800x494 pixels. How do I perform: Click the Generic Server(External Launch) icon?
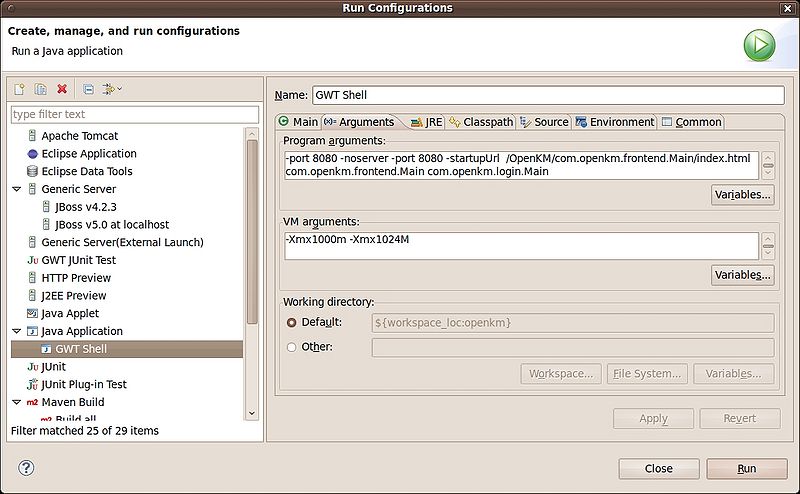click(32, 242)
